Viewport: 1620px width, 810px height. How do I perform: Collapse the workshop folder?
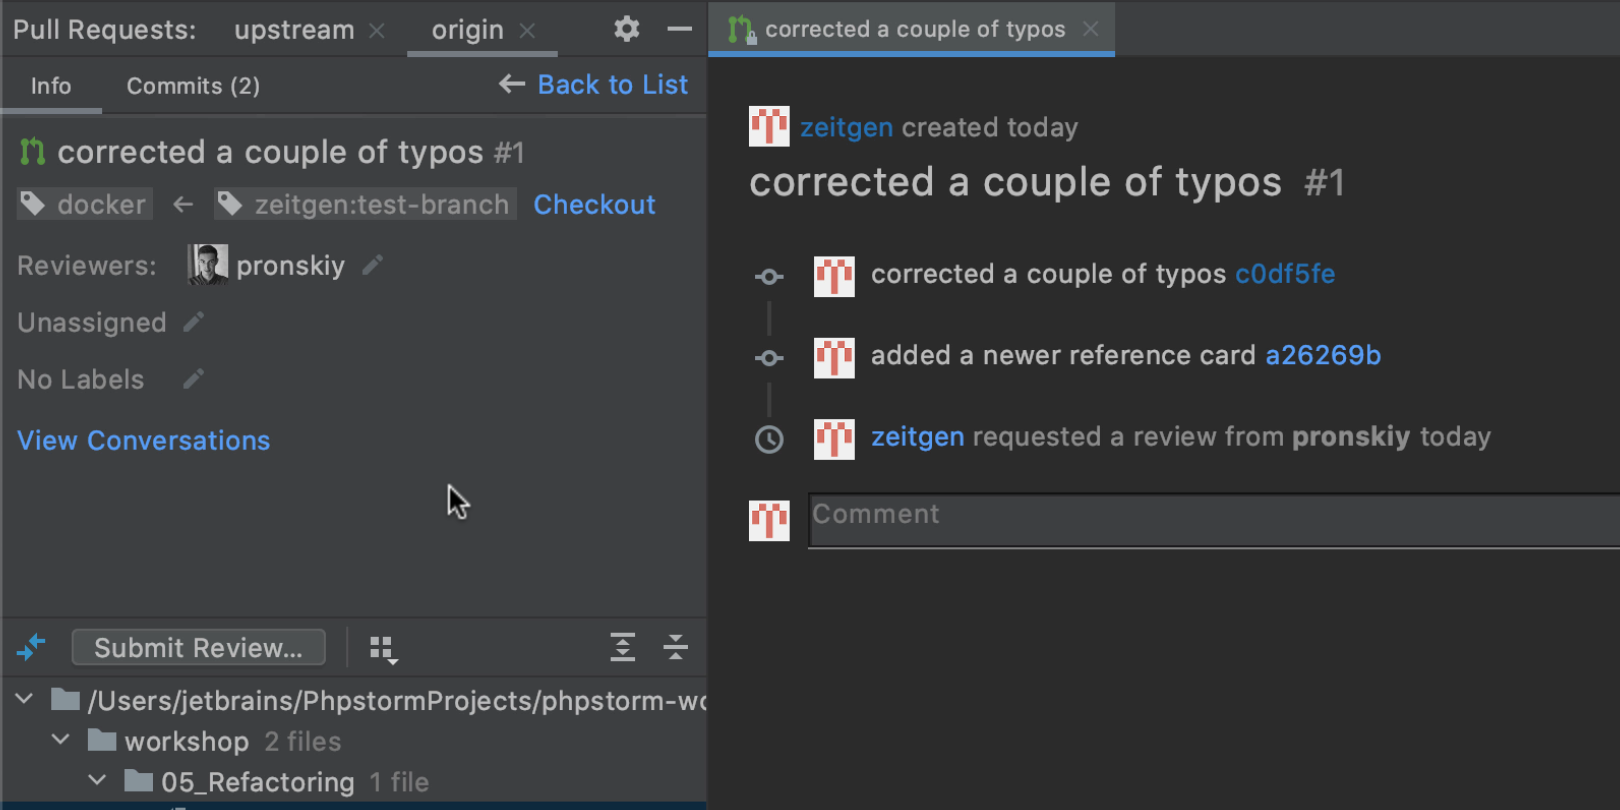point(61,740)
